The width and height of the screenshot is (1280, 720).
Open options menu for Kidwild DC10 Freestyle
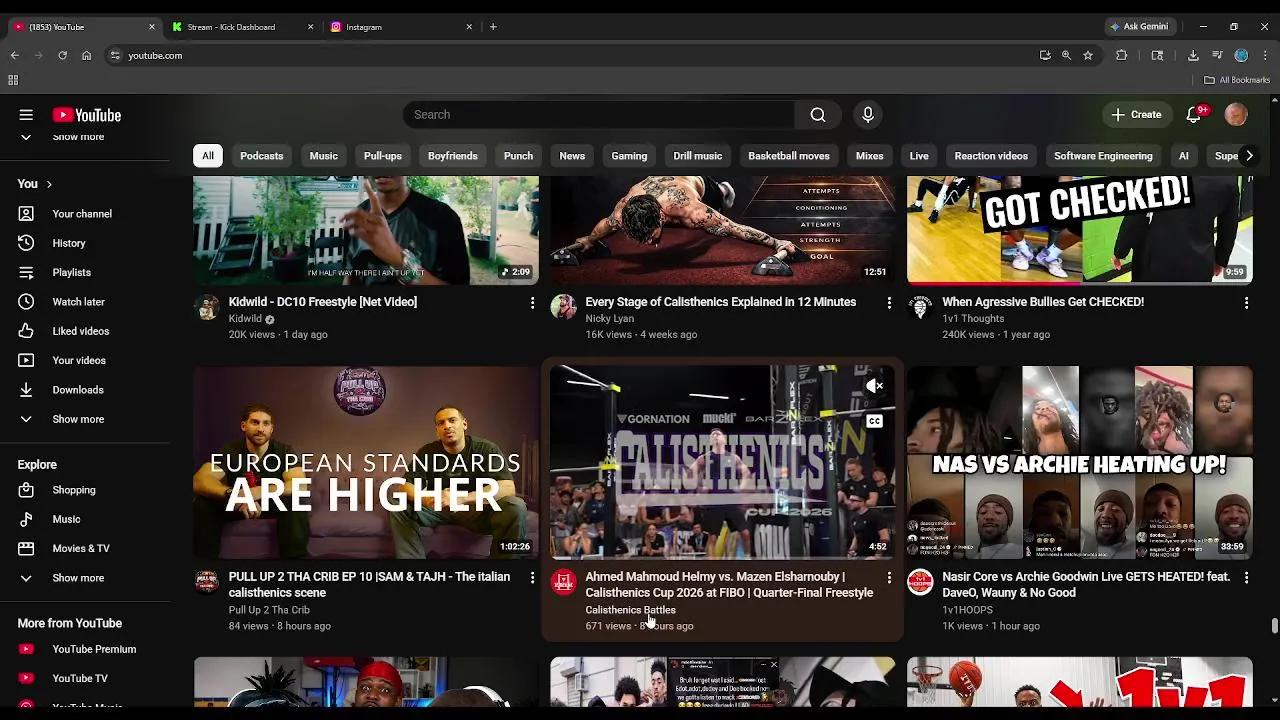(532, 302)
